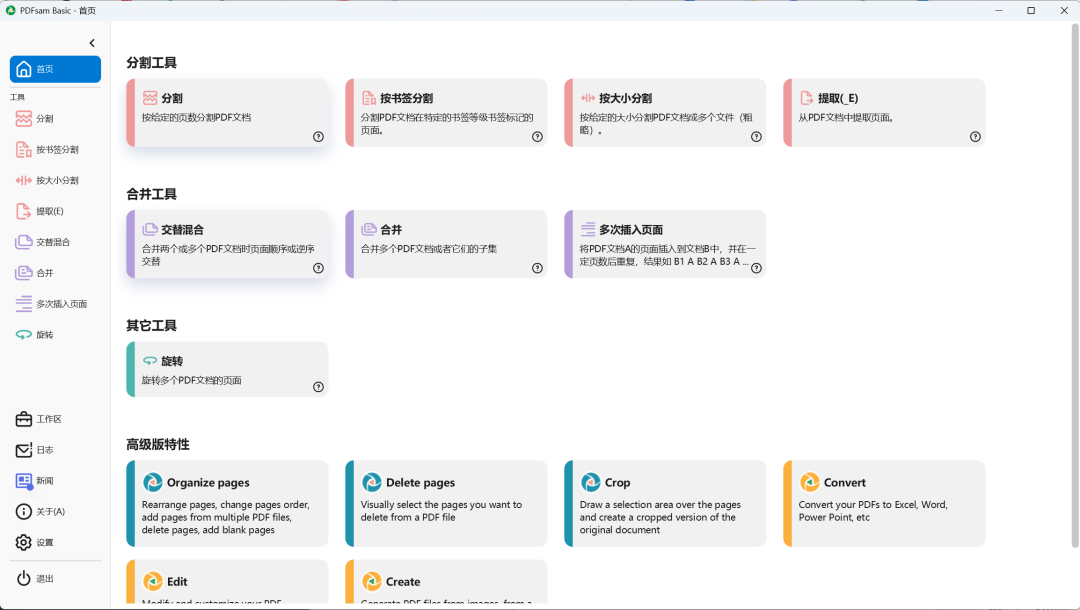Screen dimensions: 1080x610
Task: Open the 关于(A) about page
Action: pyautogui.click(x=44, y=511)
